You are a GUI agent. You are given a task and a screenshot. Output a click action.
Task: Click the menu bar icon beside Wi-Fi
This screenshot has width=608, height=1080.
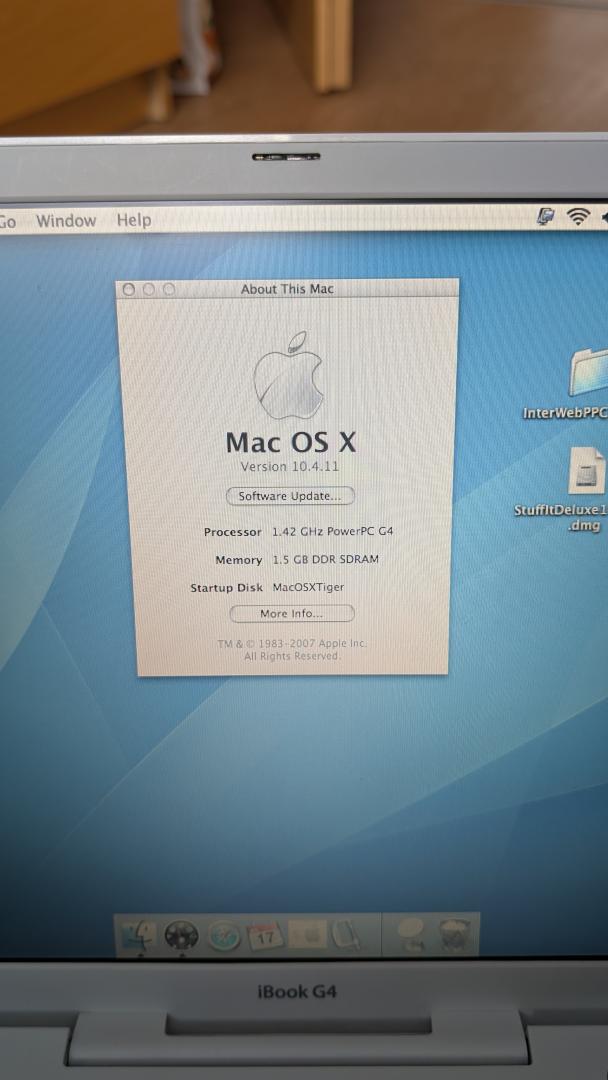[x=546, y=217]
